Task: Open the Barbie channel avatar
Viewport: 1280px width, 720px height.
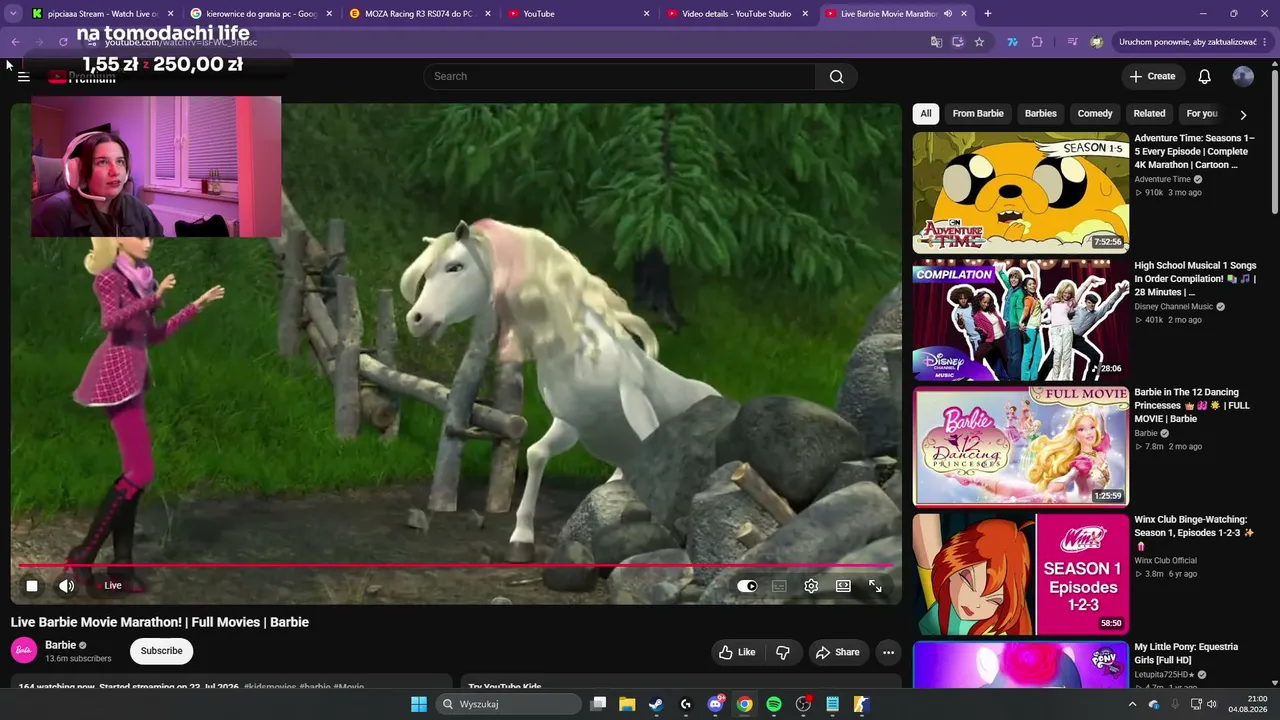Action: pyautogui.click(x=24, y=651)
